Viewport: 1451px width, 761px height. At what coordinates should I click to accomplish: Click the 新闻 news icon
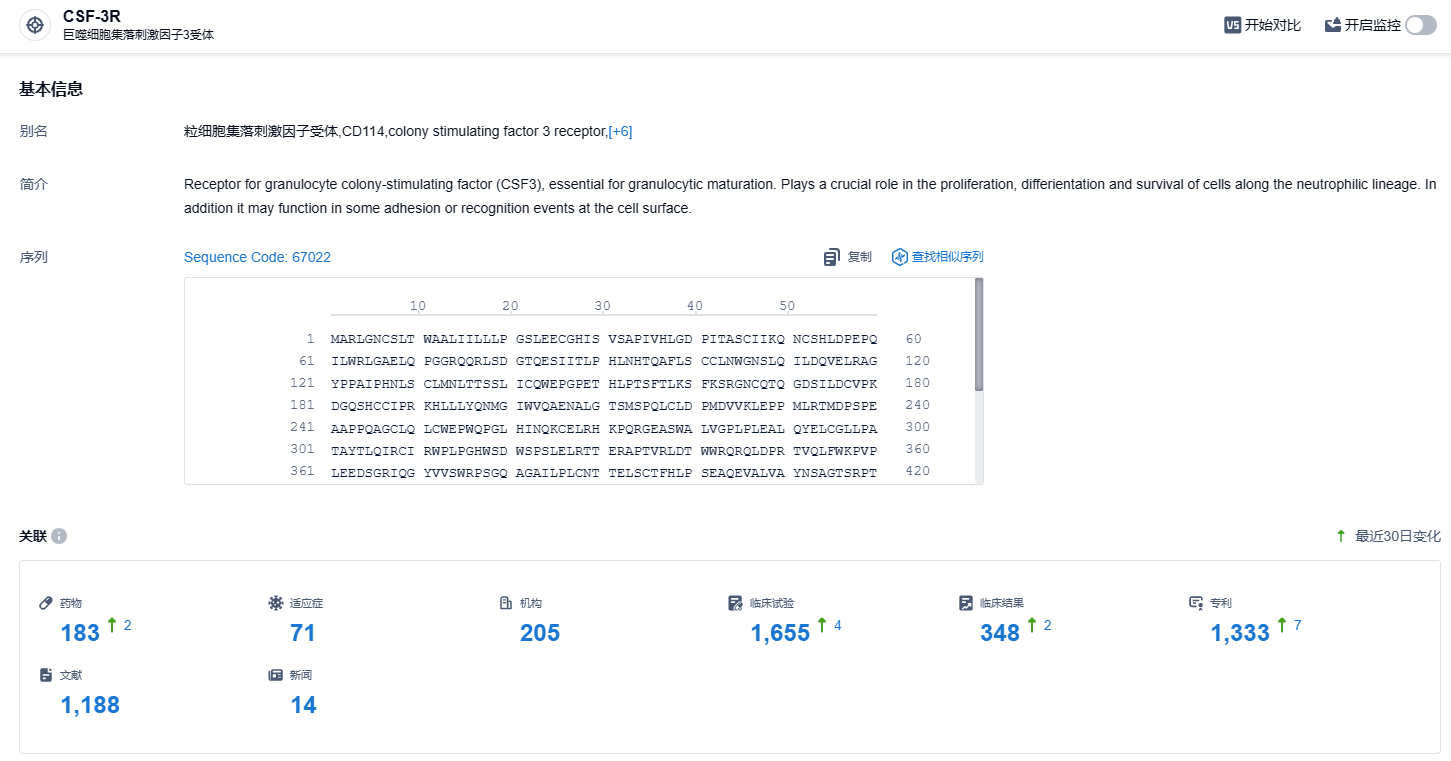tap(275, 675)
